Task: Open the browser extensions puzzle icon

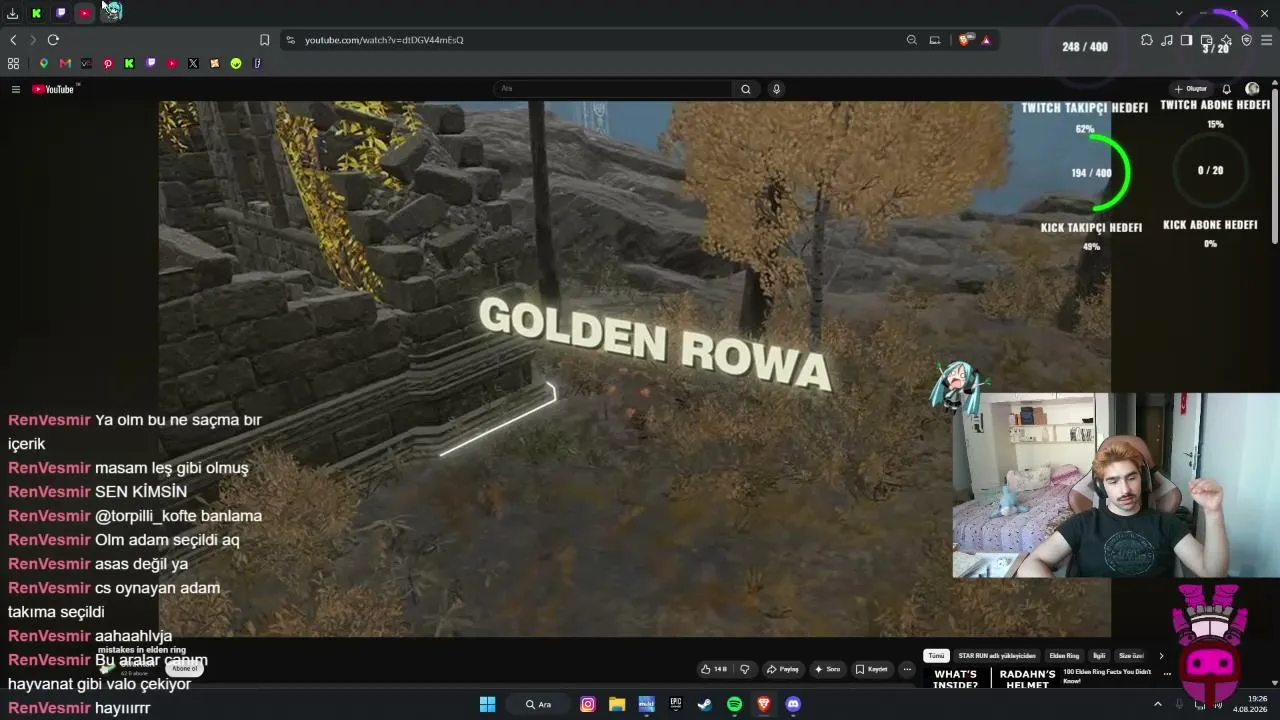Action: coord(1147,40)
